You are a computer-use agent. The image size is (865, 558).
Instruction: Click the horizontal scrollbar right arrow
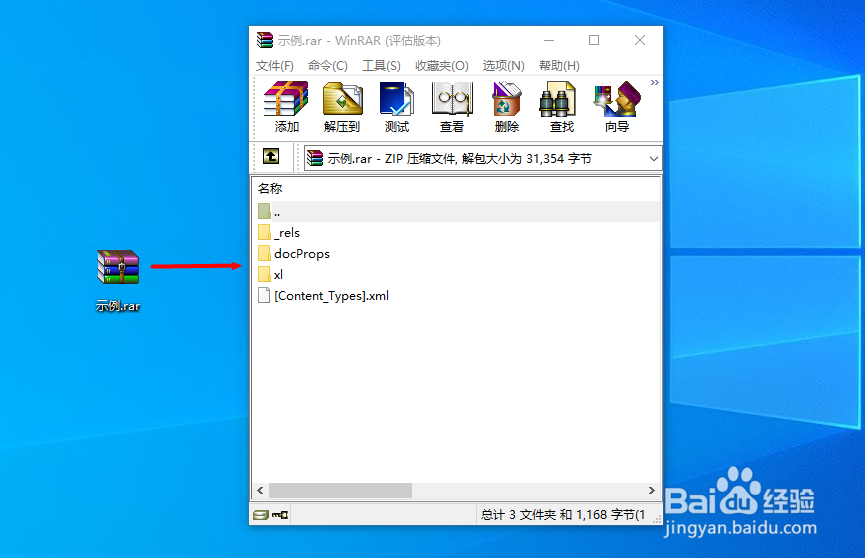coord(652,490)
